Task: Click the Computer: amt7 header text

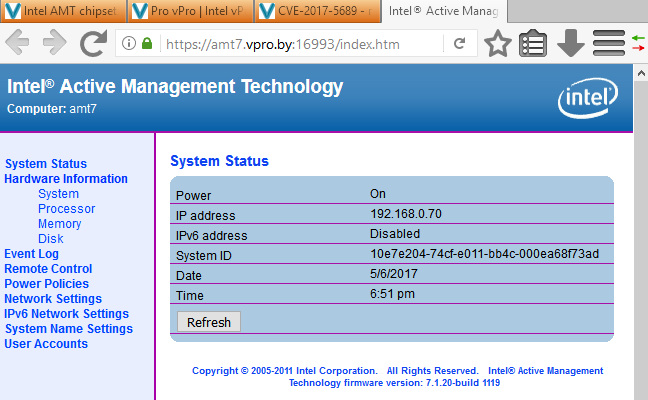Action: pyautogui.click(x=52, y=109)
